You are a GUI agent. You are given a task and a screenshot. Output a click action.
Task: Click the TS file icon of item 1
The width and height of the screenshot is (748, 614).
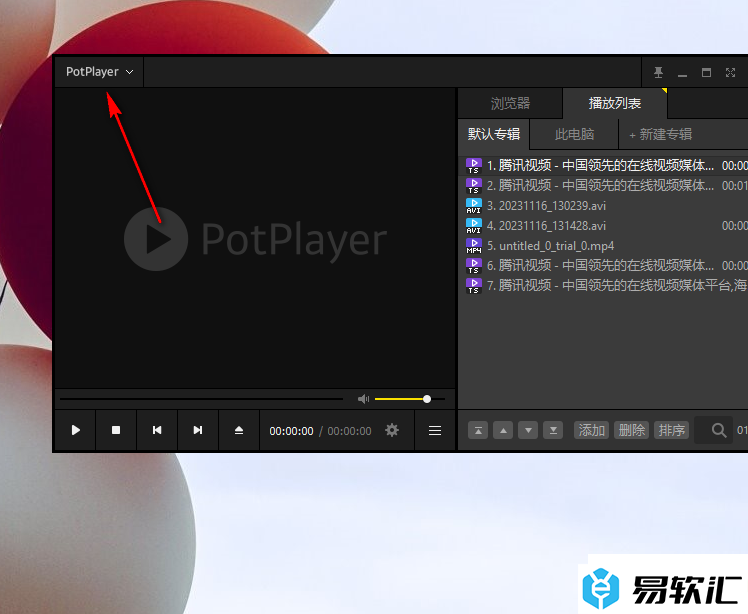click(x=474, y=166)
